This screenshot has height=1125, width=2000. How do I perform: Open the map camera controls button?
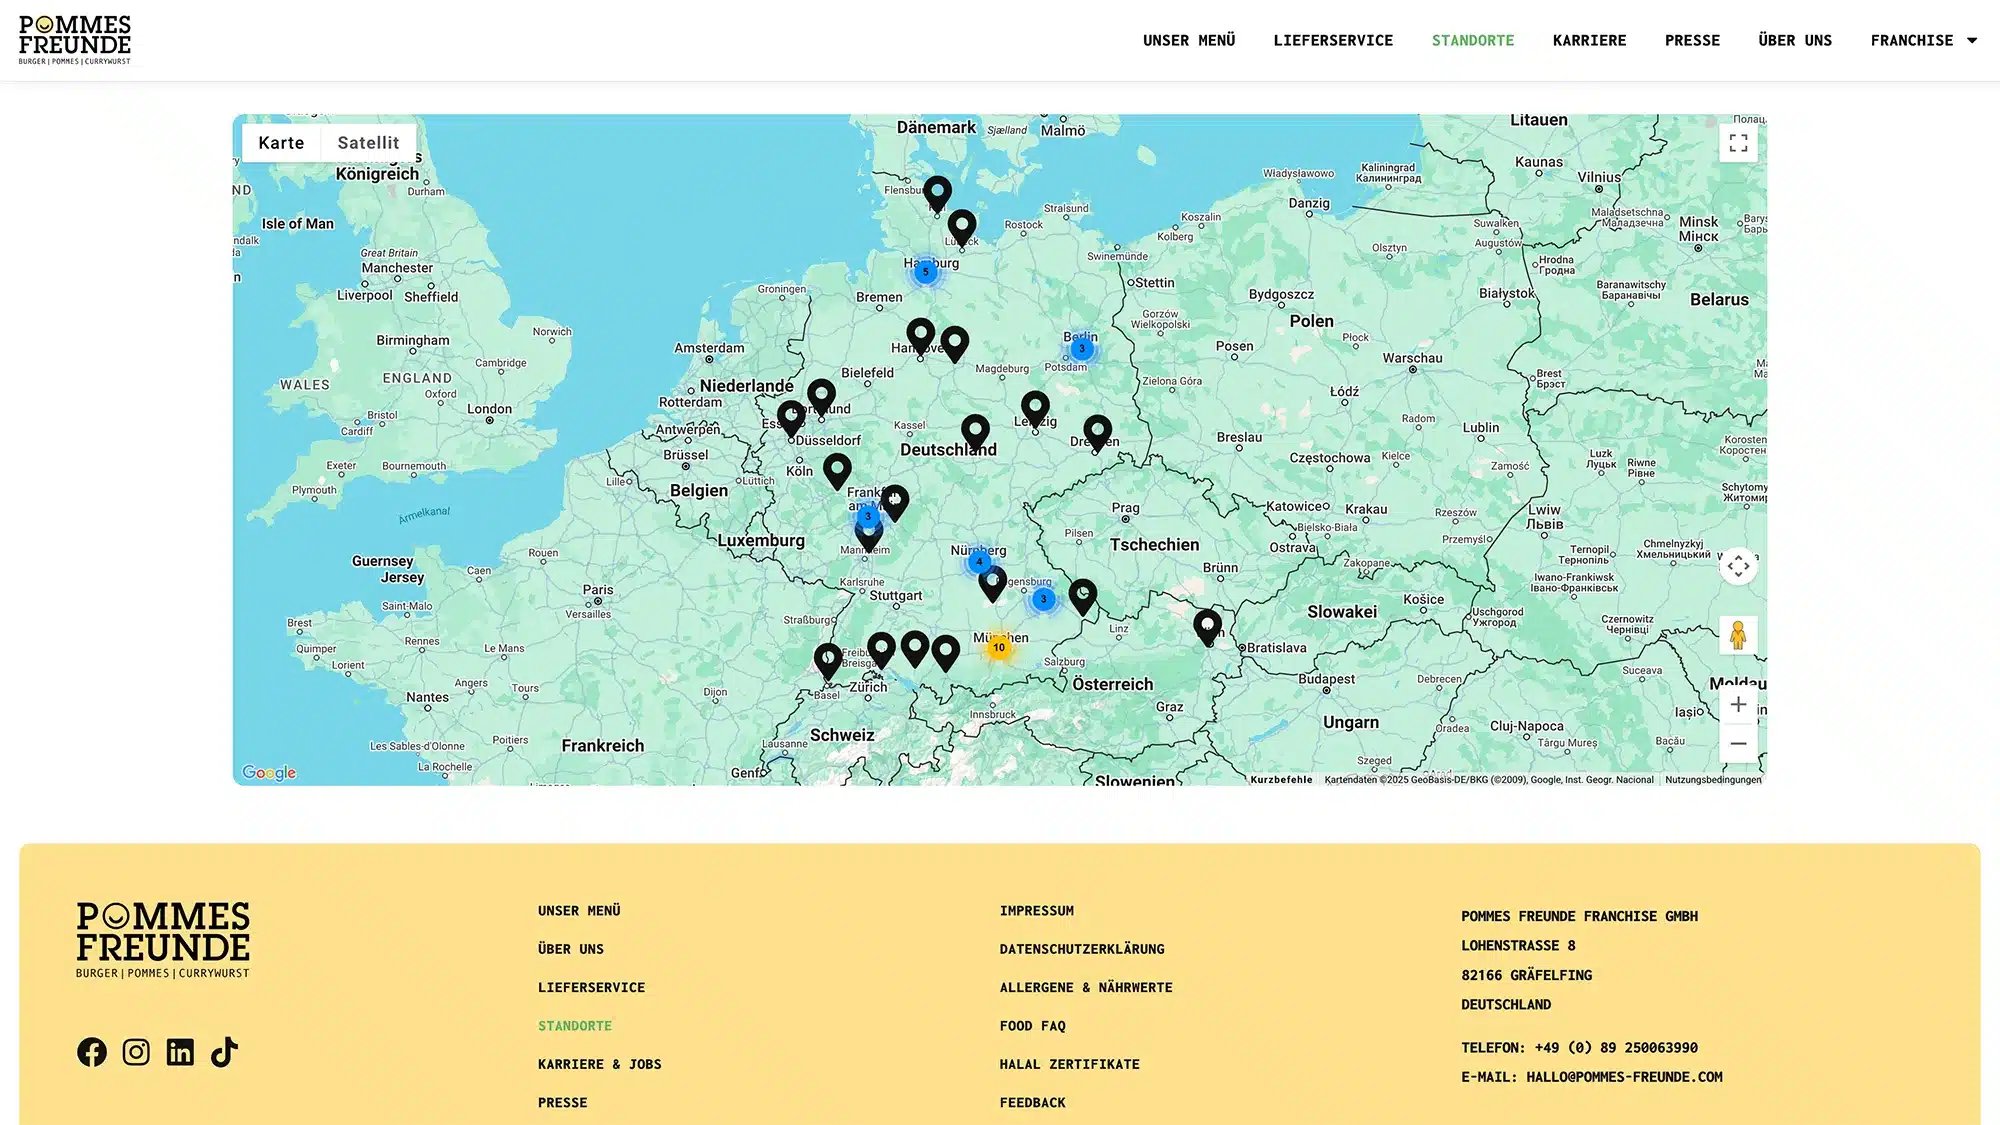coord(1738,566)
